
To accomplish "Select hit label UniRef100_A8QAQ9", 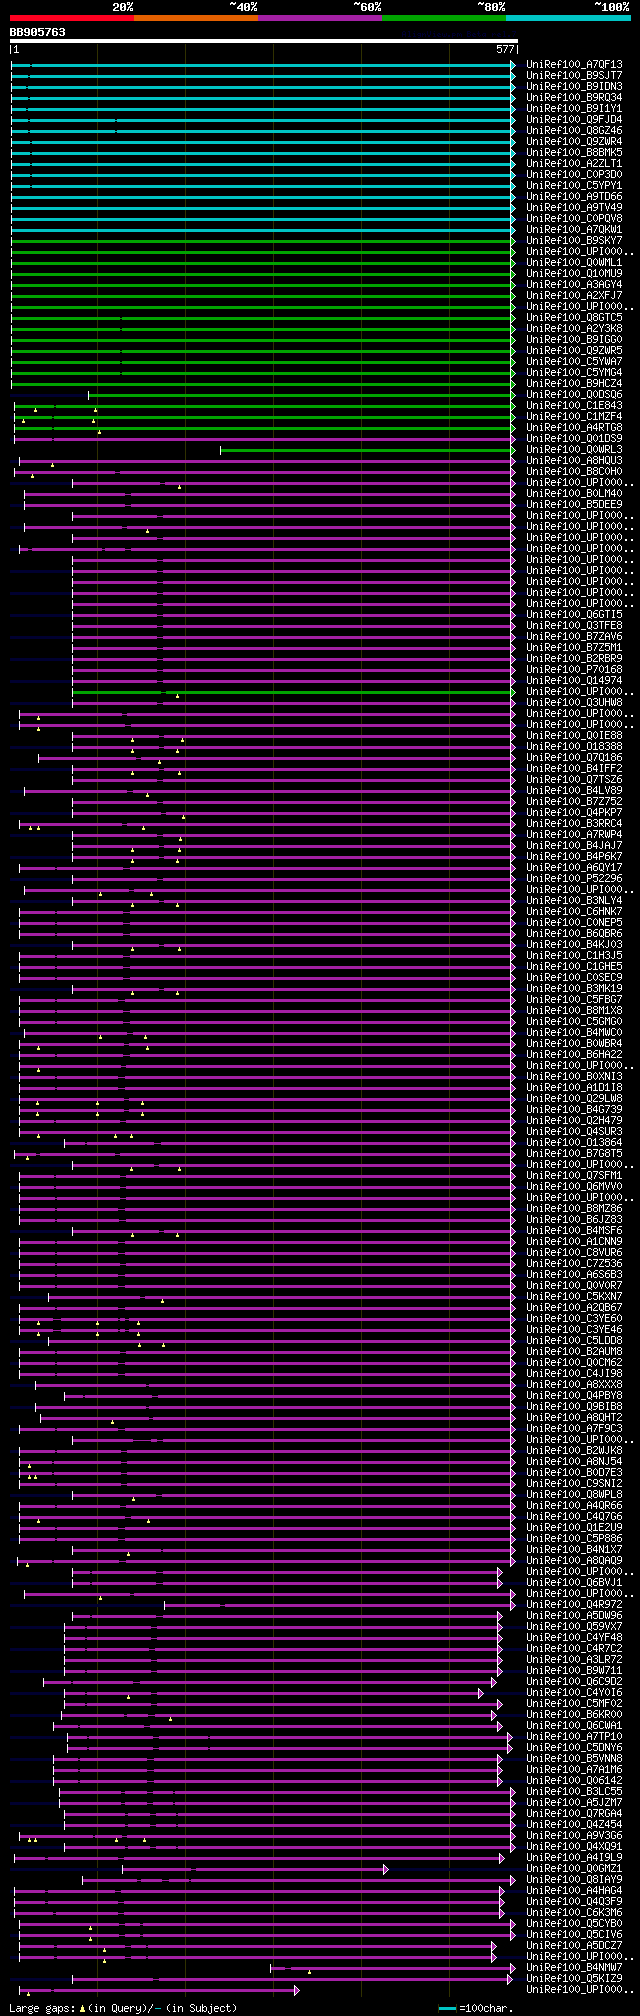I will point(574,1561).
